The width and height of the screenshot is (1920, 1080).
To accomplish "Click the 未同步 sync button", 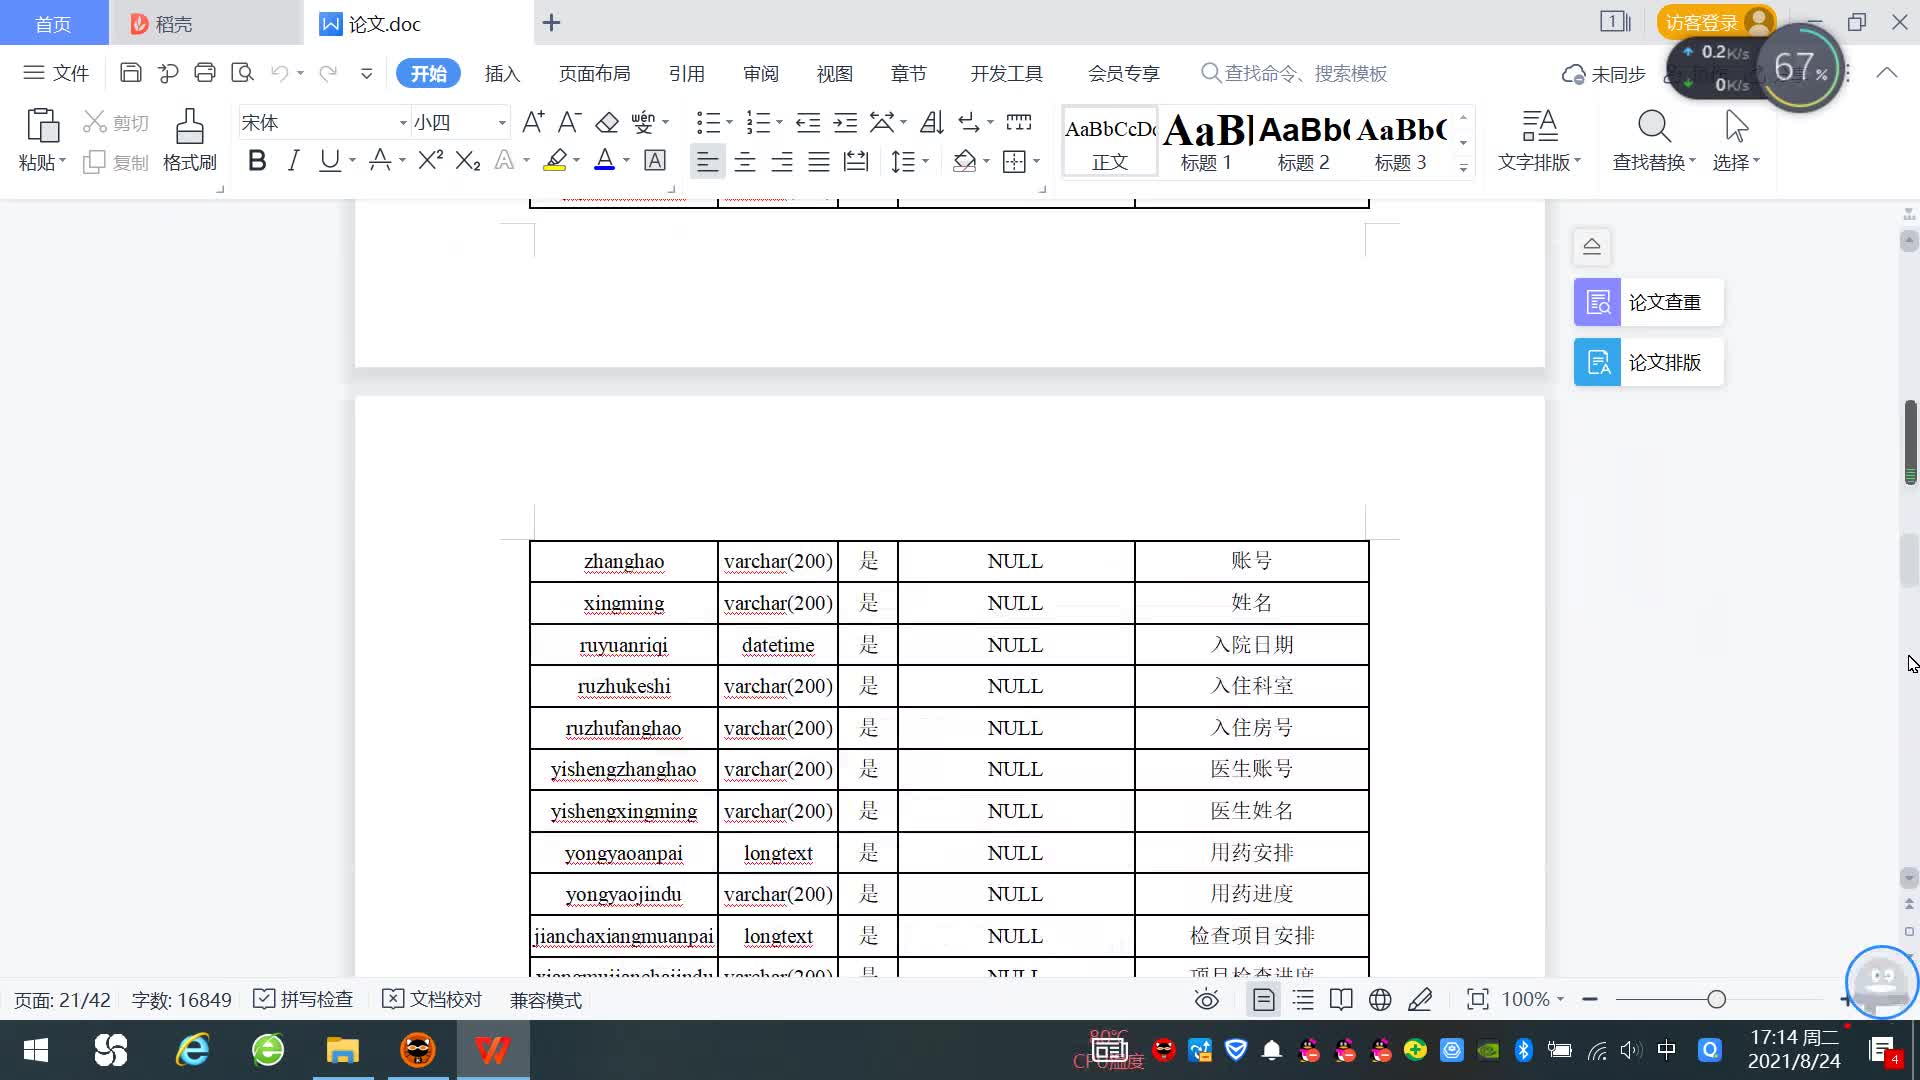I will pos(1604,74).
